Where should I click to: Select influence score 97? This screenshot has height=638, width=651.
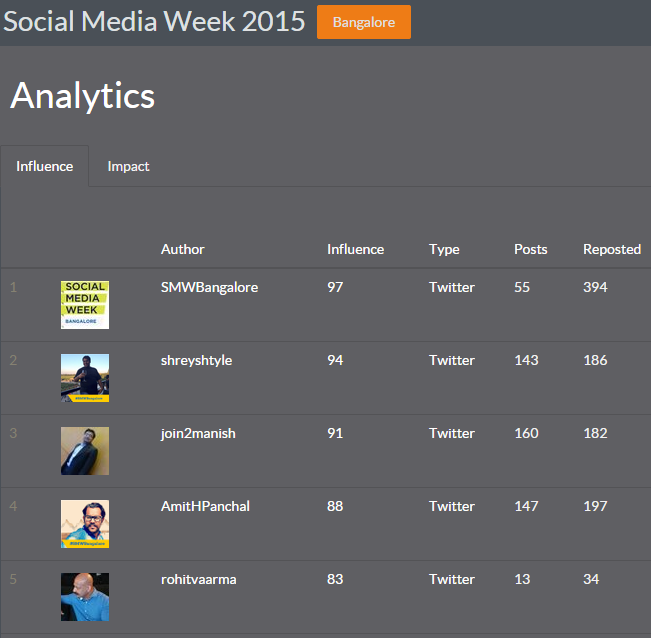(335, 287)
